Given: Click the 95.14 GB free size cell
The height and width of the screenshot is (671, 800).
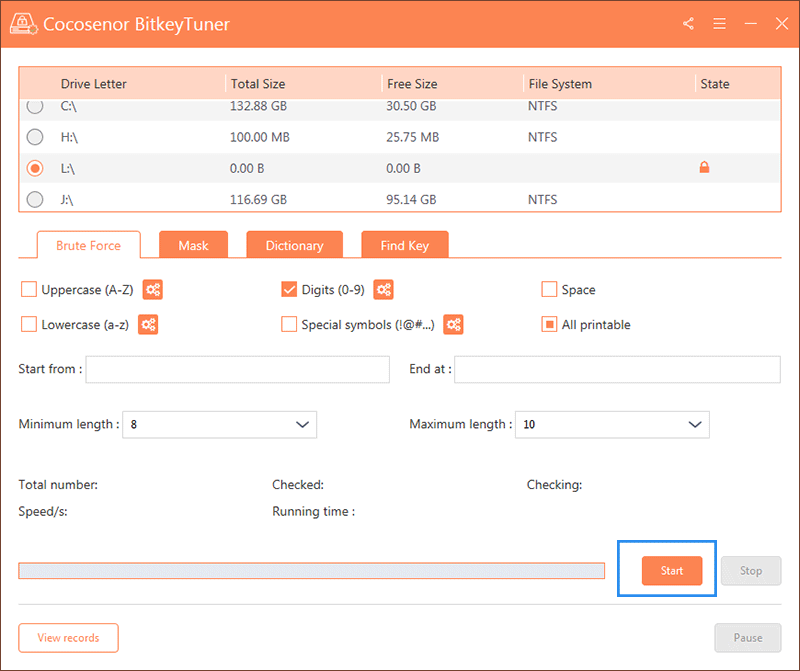Looking at the screenshot, I should point(411,200).
